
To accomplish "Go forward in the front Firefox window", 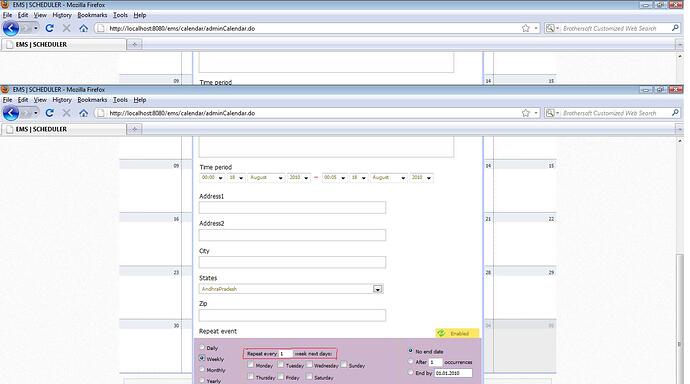I will [26, 113].
